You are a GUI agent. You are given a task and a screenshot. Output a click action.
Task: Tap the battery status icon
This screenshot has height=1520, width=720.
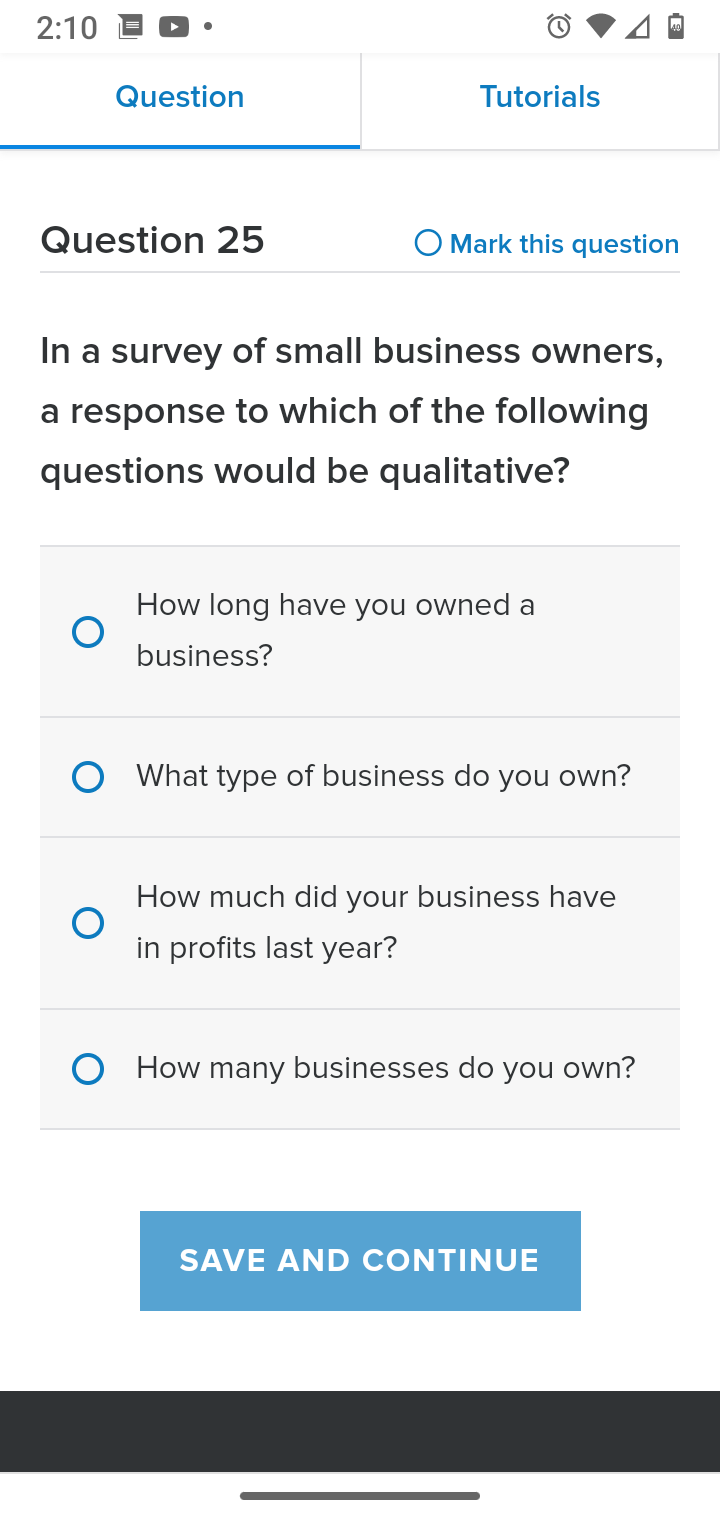point(676,27)
